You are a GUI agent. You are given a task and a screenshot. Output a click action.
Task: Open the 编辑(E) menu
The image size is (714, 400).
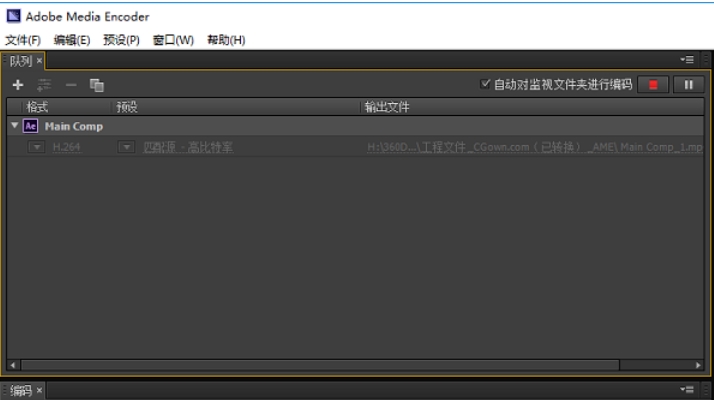click(x=71, y=40)
